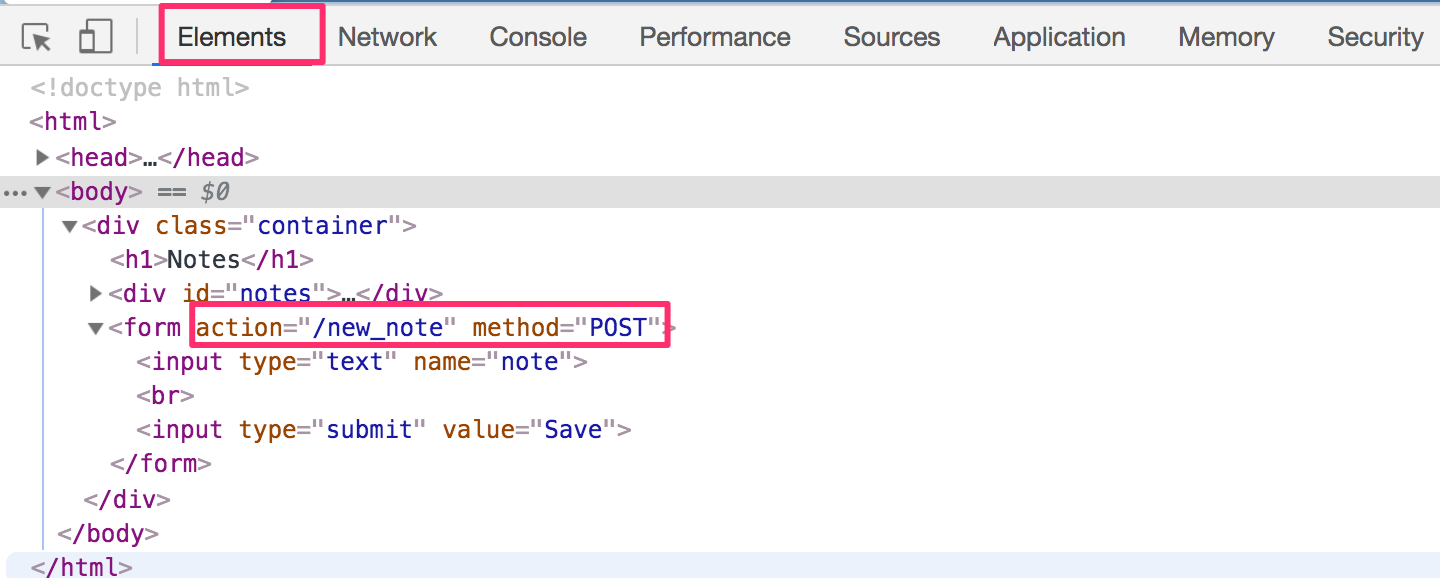Collapse the div container node
Image resolution: width=1440 pixels, height=578 pixels.
69,226
